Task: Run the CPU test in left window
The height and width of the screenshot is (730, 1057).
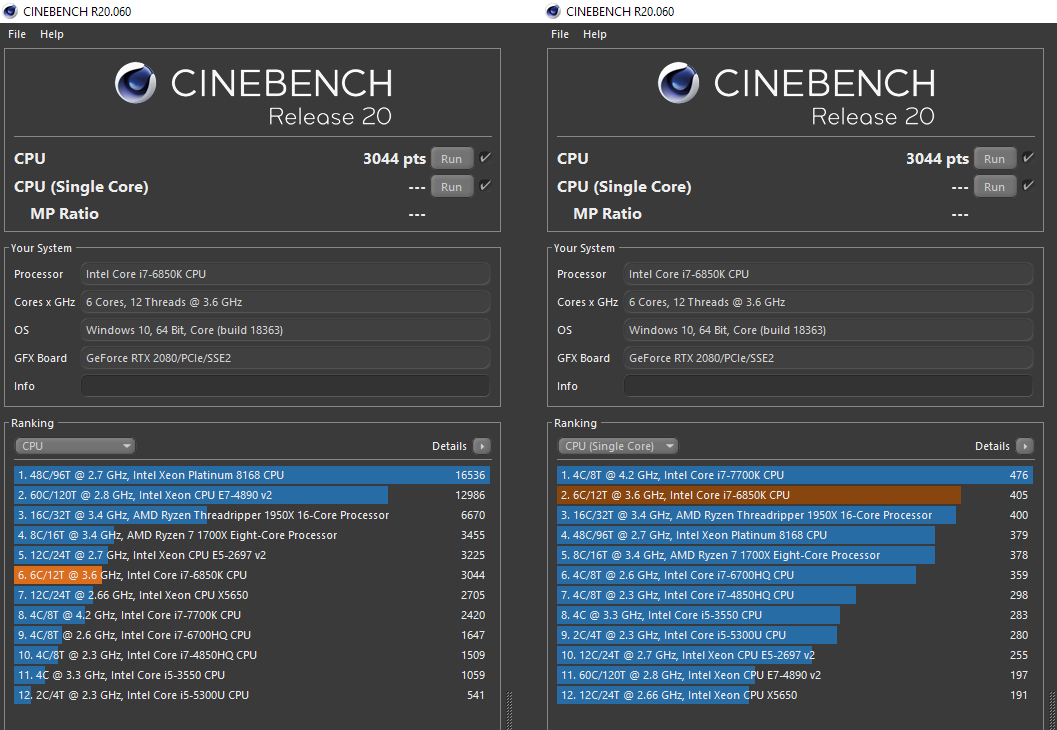Action: [452, 159]
